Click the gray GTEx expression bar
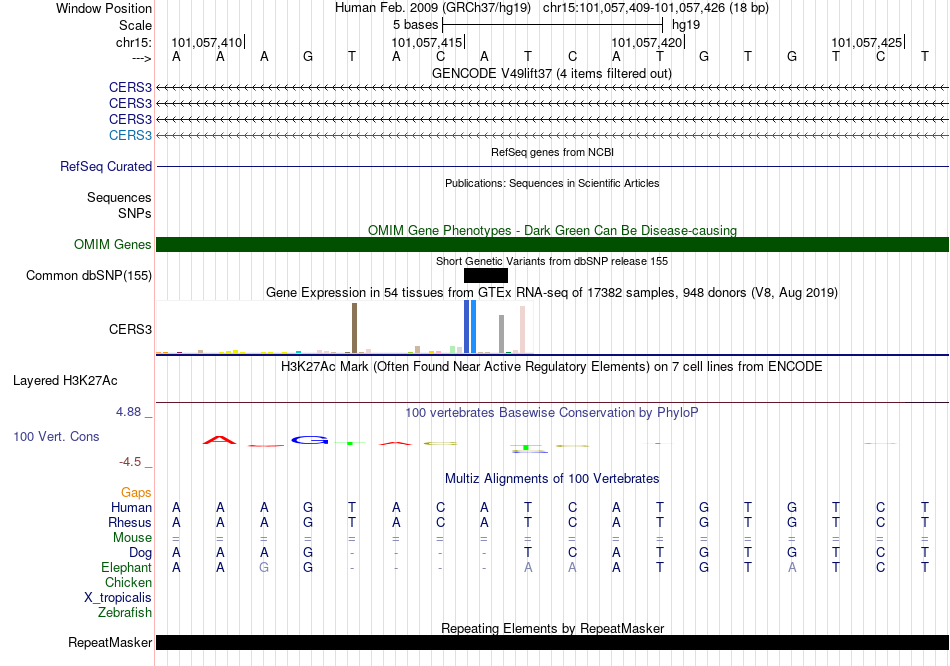 click(x=502, y=334)
